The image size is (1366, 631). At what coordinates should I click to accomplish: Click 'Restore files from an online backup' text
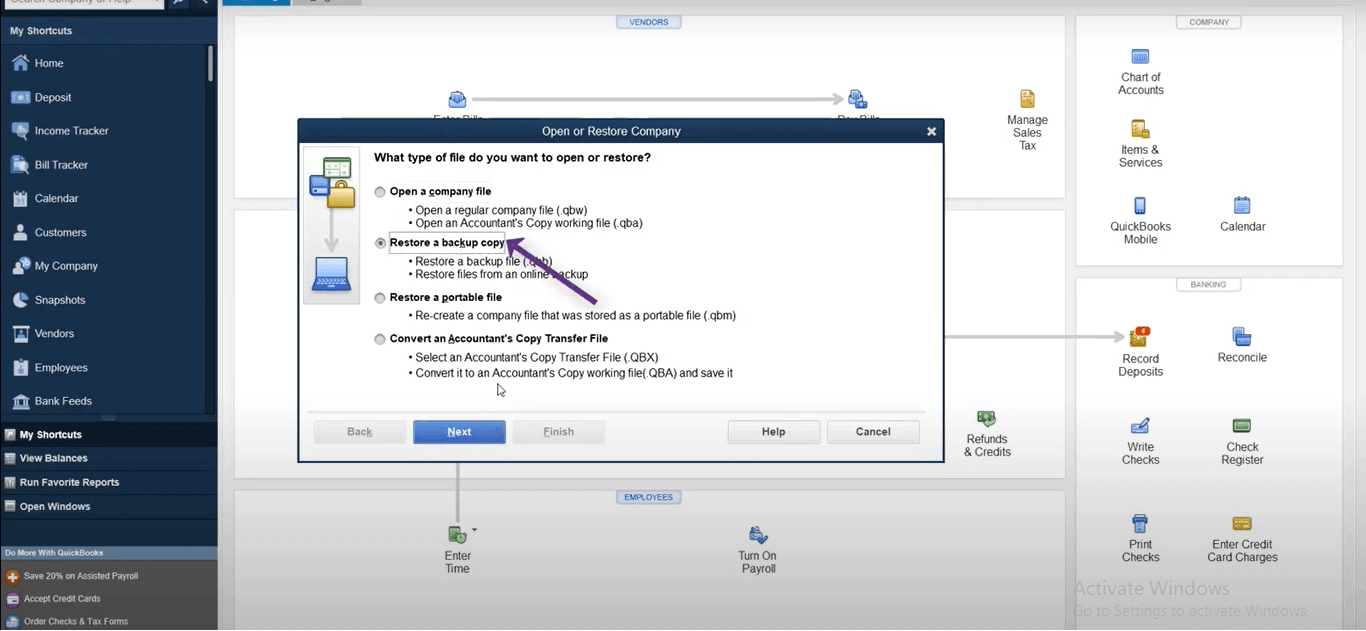click(x=502, y=274)
